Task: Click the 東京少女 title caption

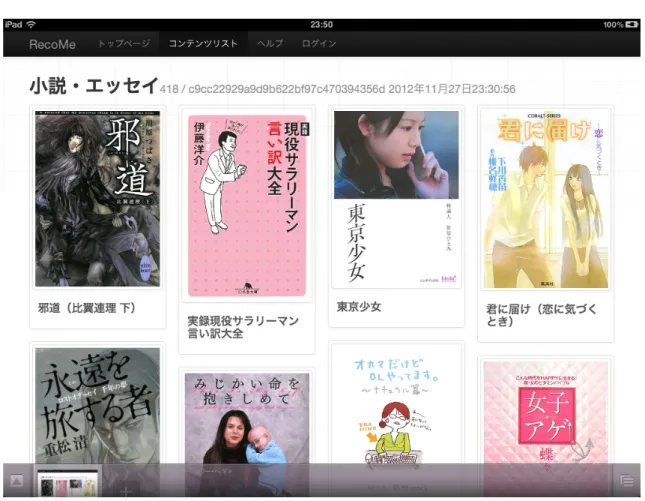Action: [x=359, y=306]
